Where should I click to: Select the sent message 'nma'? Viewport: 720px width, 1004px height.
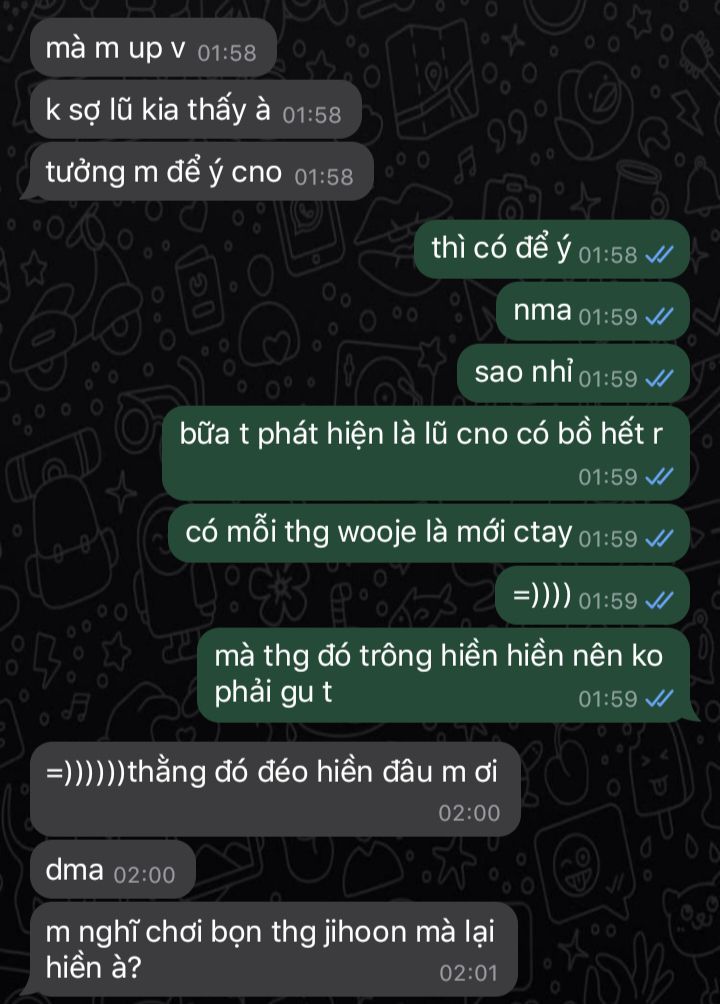593,311
